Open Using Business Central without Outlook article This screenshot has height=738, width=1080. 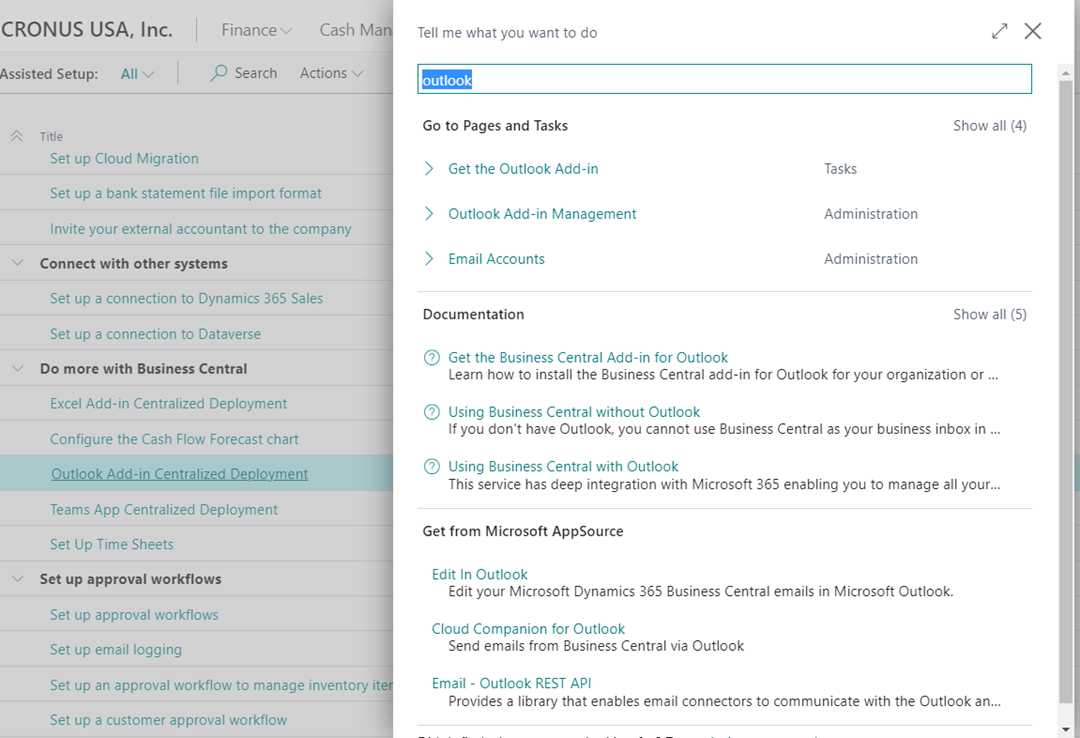pyautogui.click(x=574, y=412)
